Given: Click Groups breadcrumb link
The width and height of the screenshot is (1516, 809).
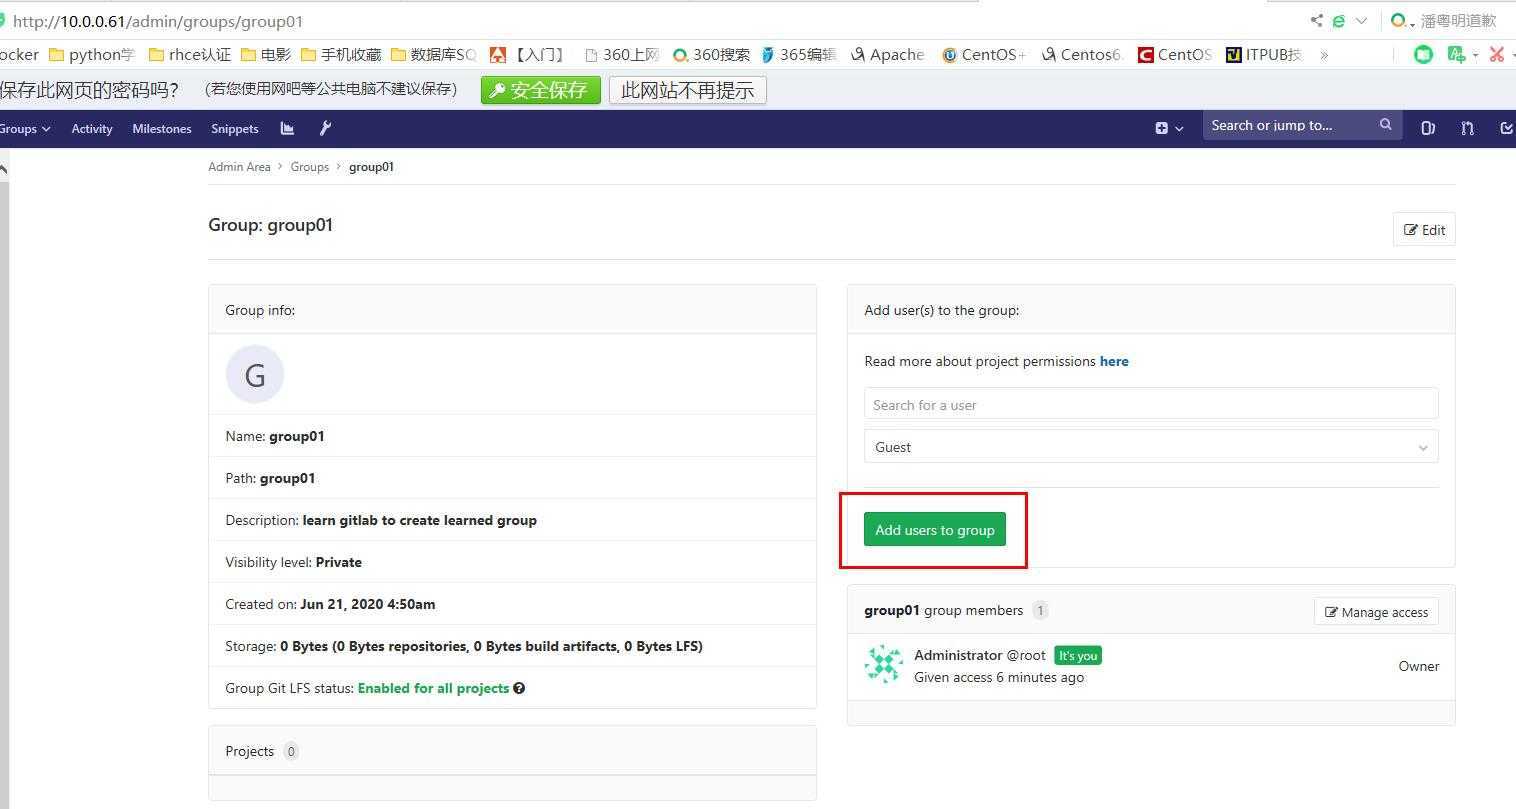Looking at the screenshot, I should pos(310,167).
